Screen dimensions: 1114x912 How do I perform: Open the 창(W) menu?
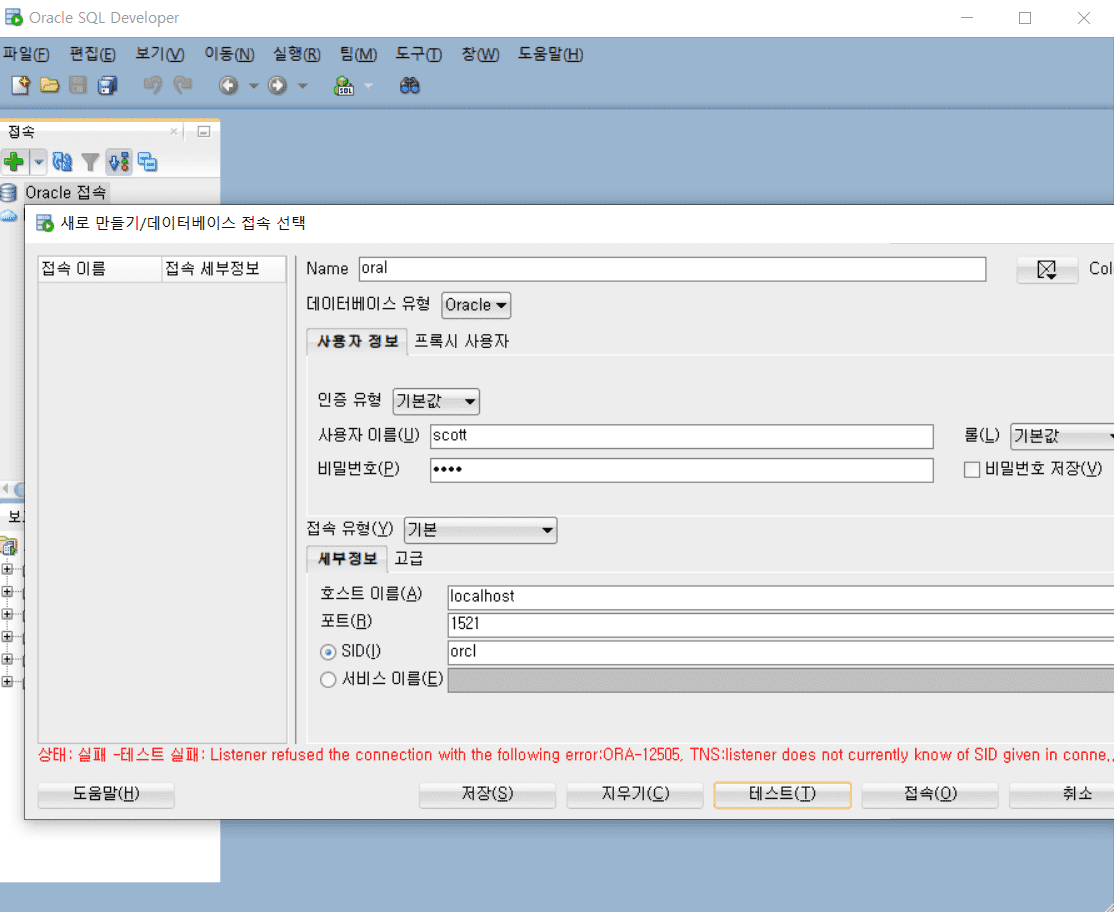tap(480, 54)
